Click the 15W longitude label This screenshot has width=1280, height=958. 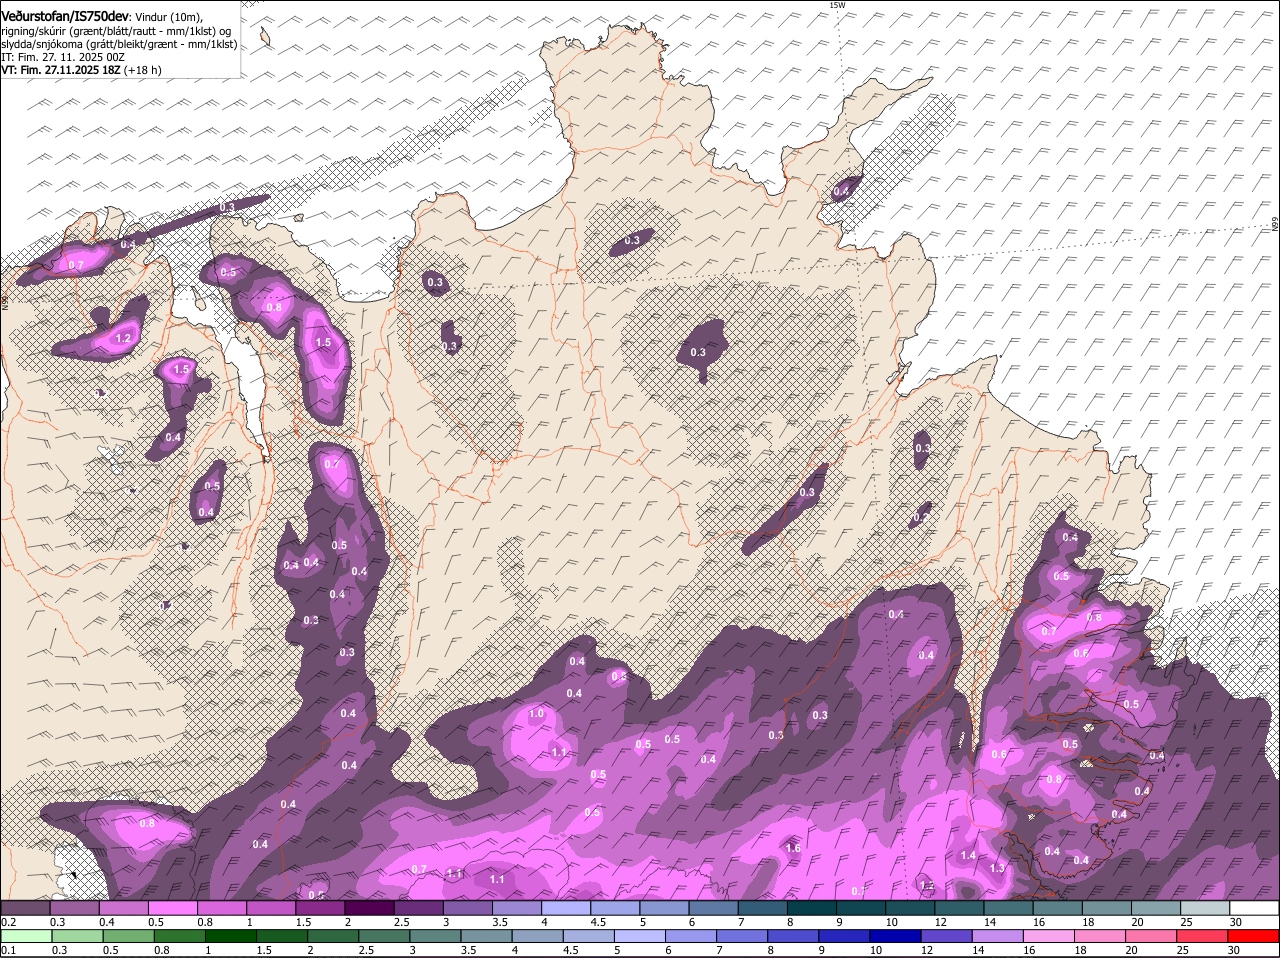(837, 5)
